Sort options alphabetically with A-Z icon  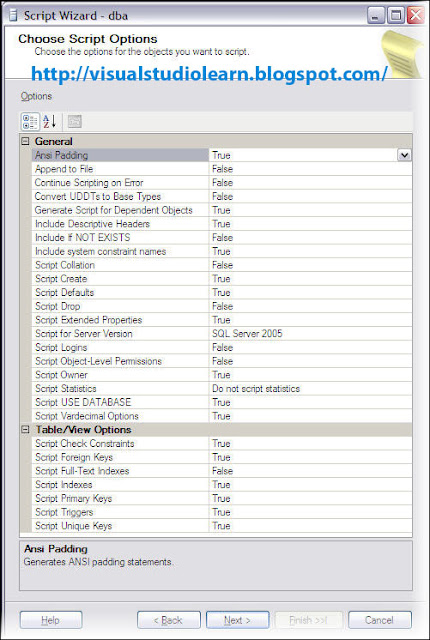point(49,122)
